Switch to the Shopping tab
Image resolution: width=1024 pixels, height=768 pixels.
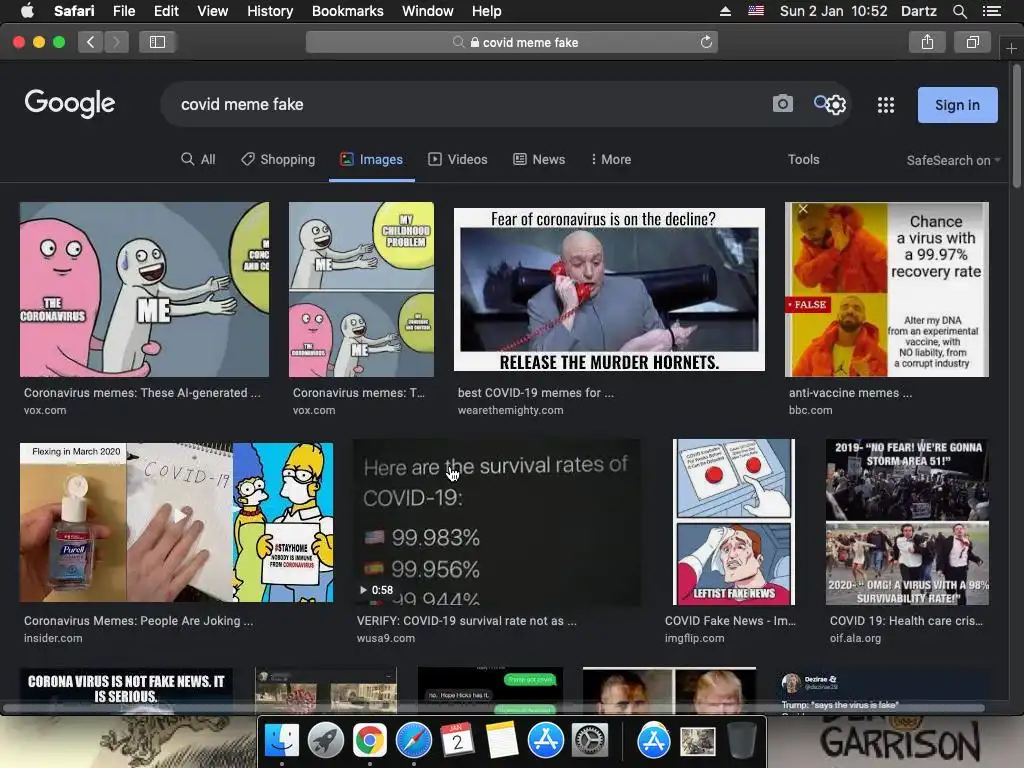tap(278, 159)
